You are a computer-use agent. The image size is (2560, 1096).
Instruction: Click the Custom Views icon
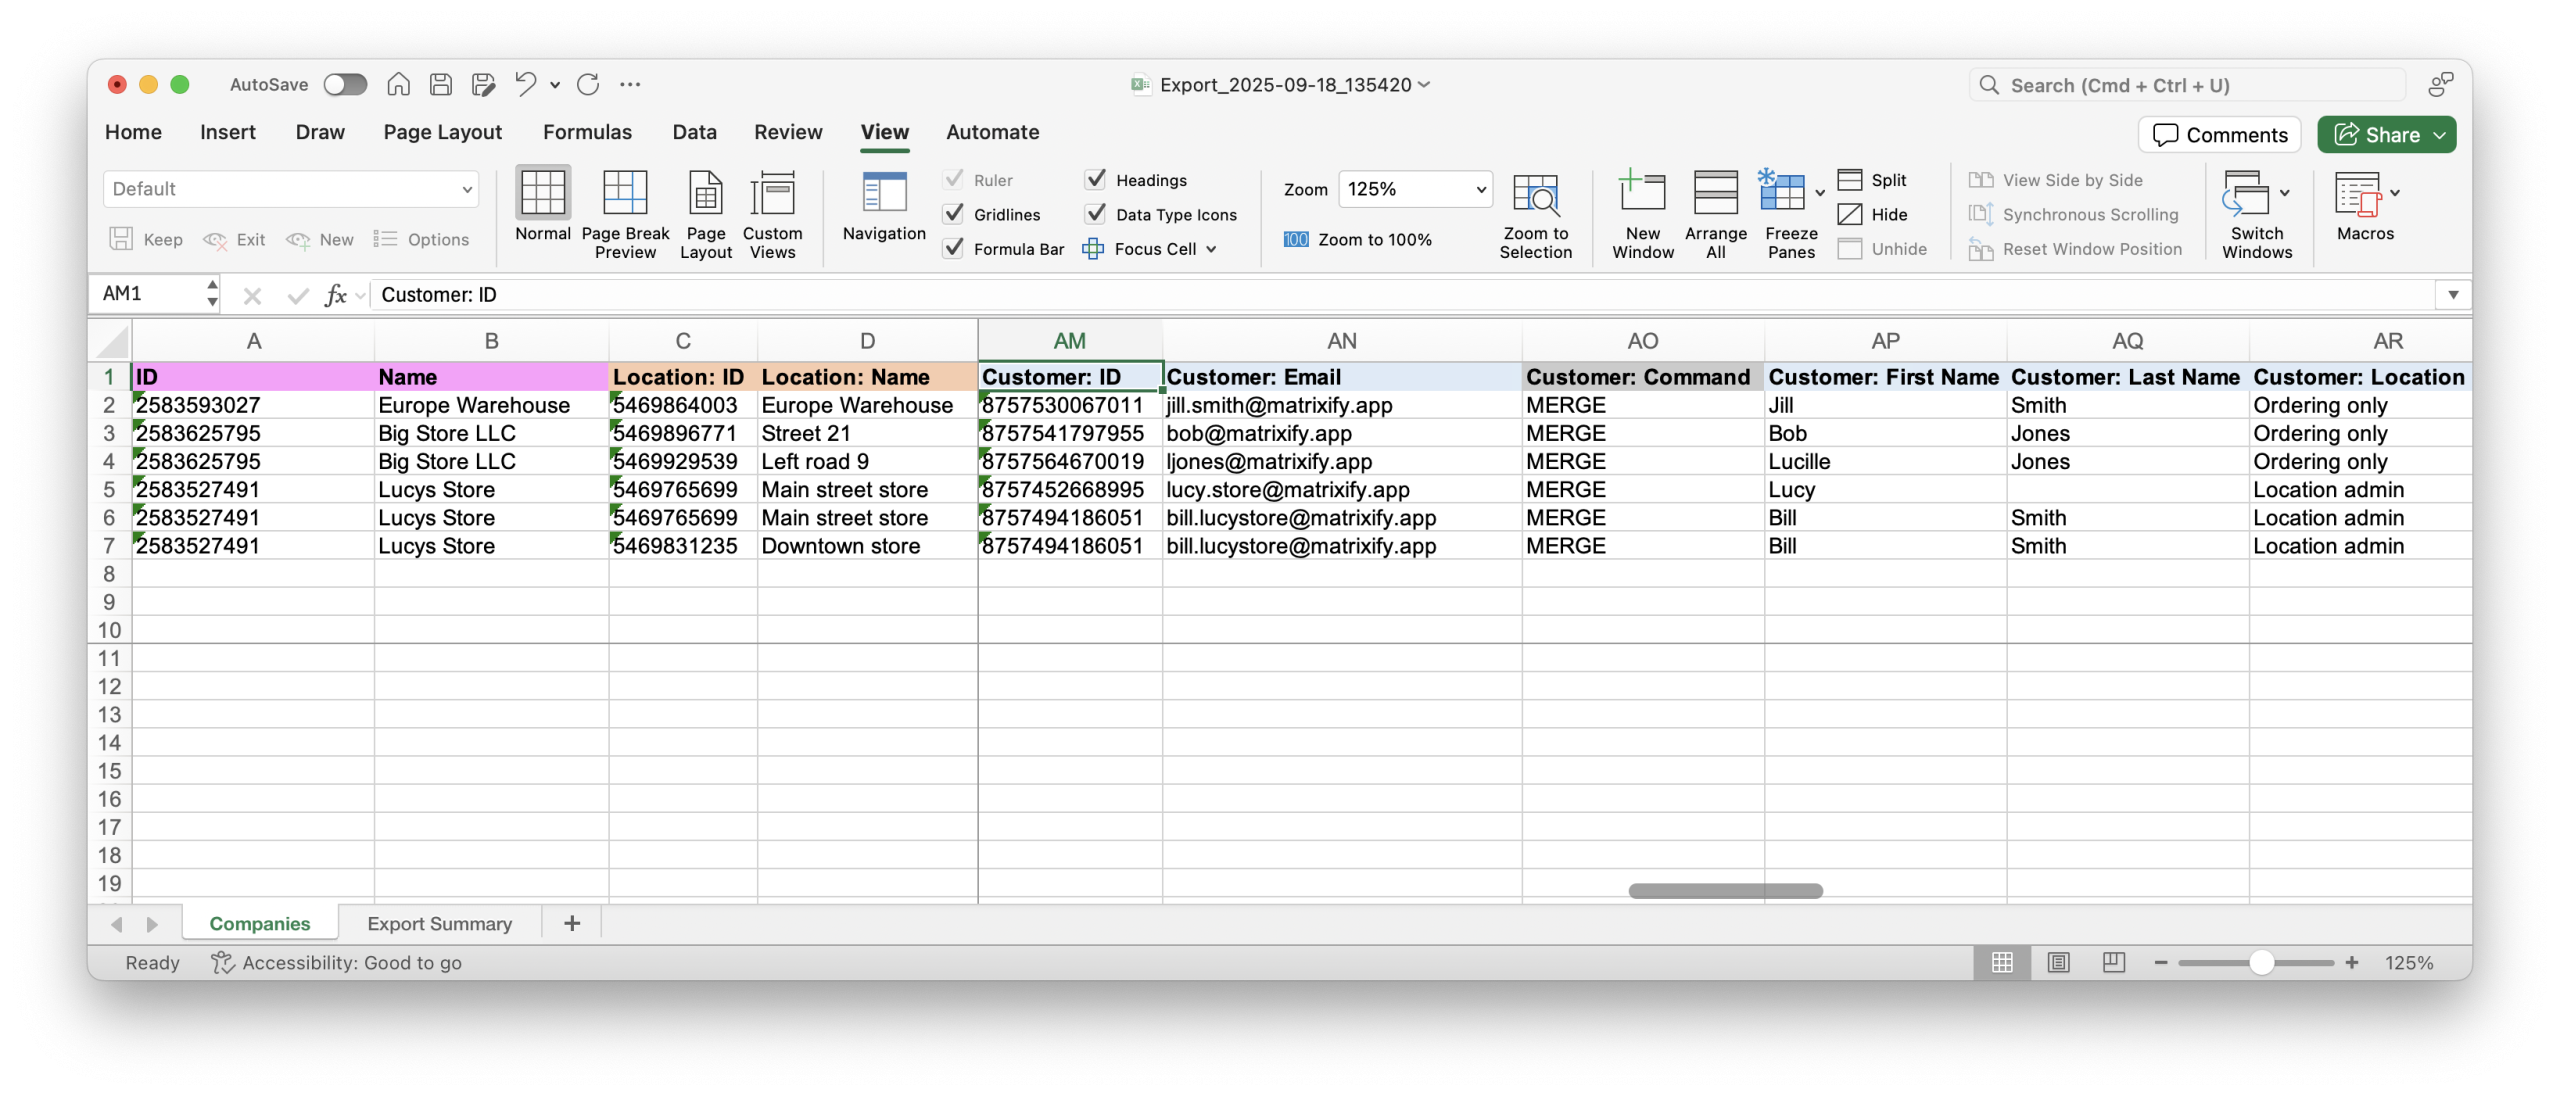coord(772,193)
